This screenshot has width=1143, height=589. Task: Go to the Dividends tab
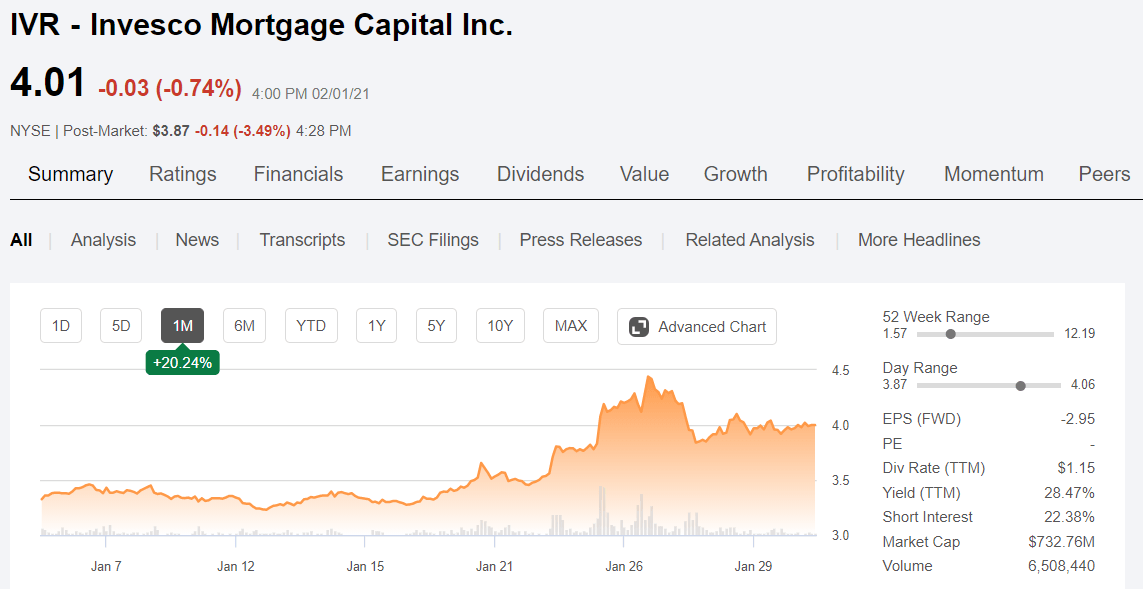pyautogui.click(x=540, y=174)
